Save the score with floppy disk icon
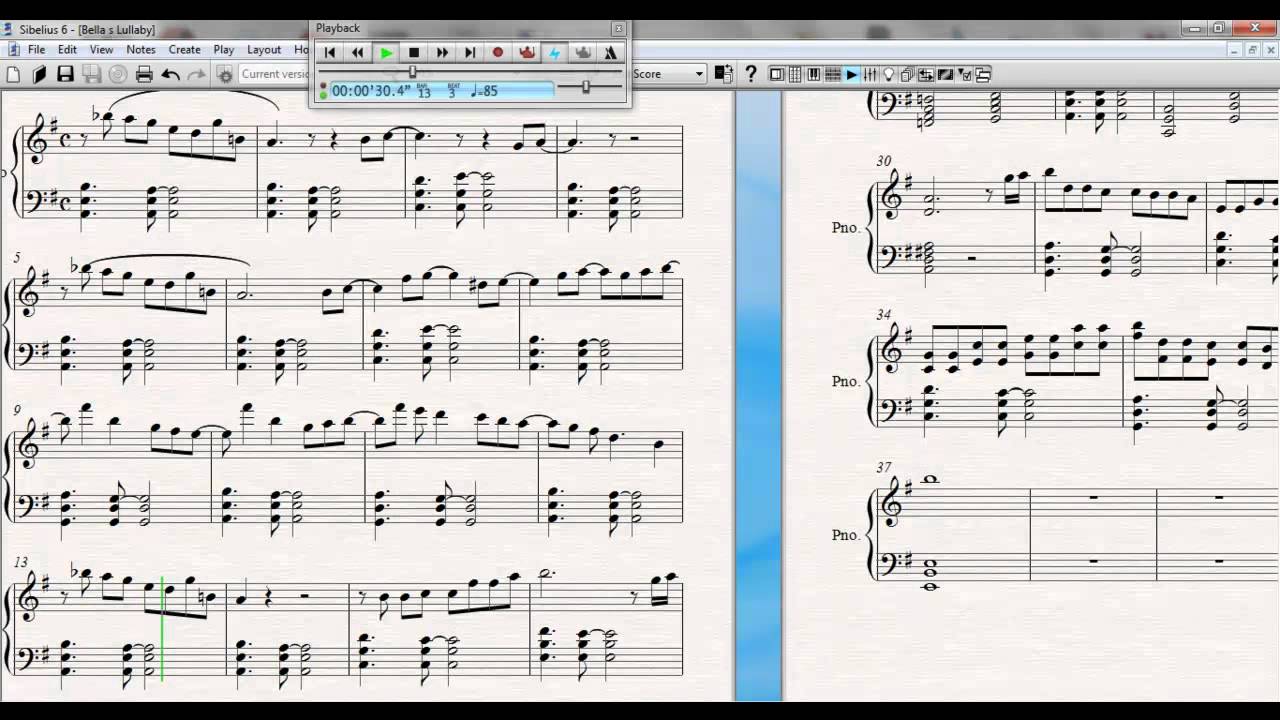The image size is (1280, 720). pyautogui.click(x=65, y=74)
